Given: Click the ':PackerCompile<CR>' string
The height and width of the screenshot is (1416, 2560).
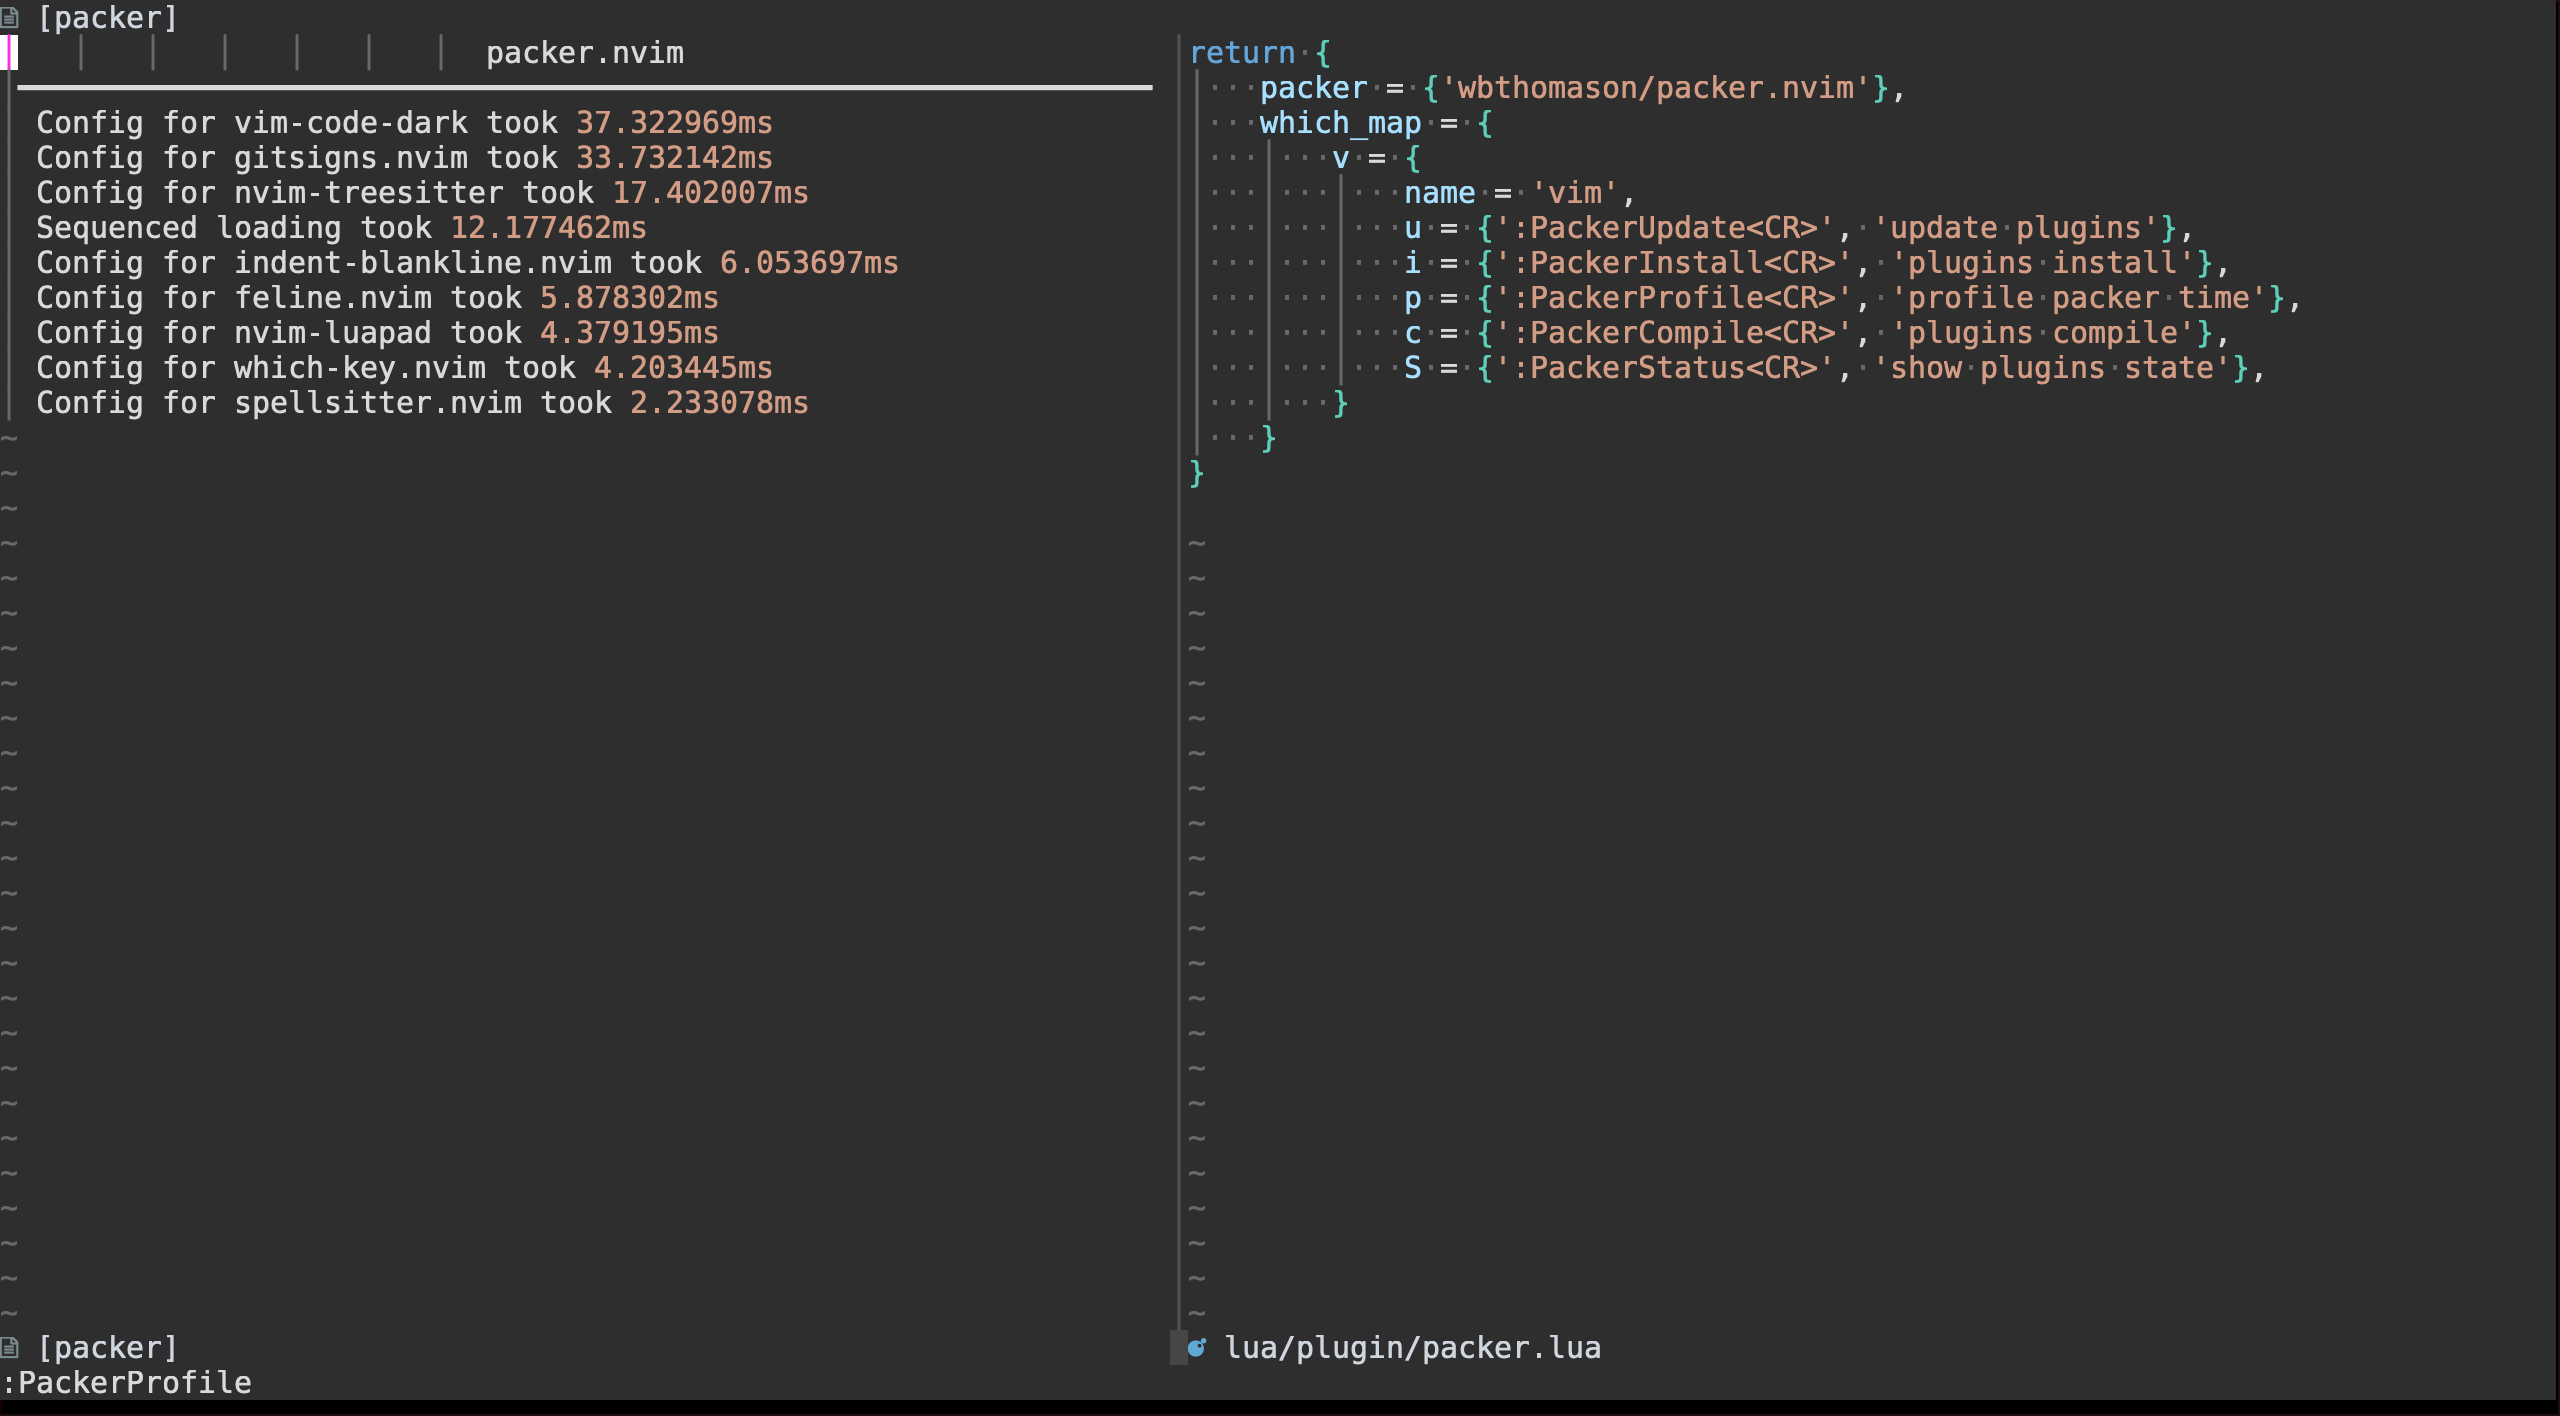Looking at the screenshot, I should coord(1673,333).
